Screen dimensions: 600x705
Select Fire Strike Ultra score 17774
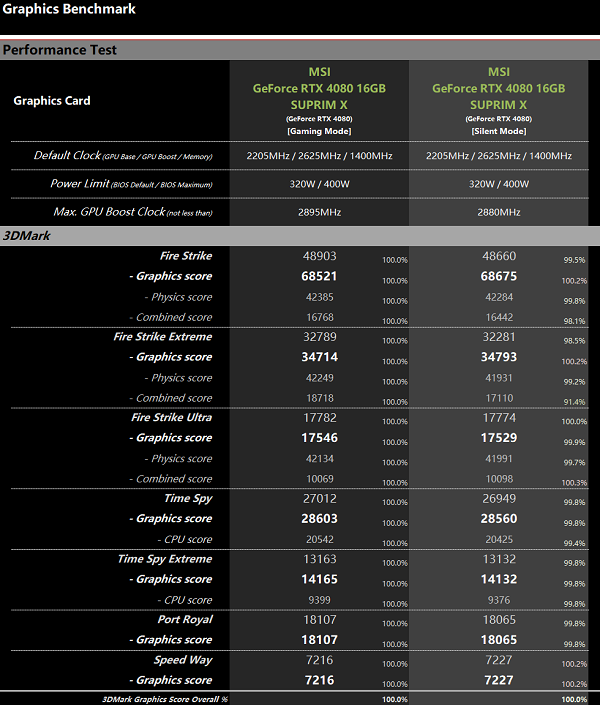[499, 418]
